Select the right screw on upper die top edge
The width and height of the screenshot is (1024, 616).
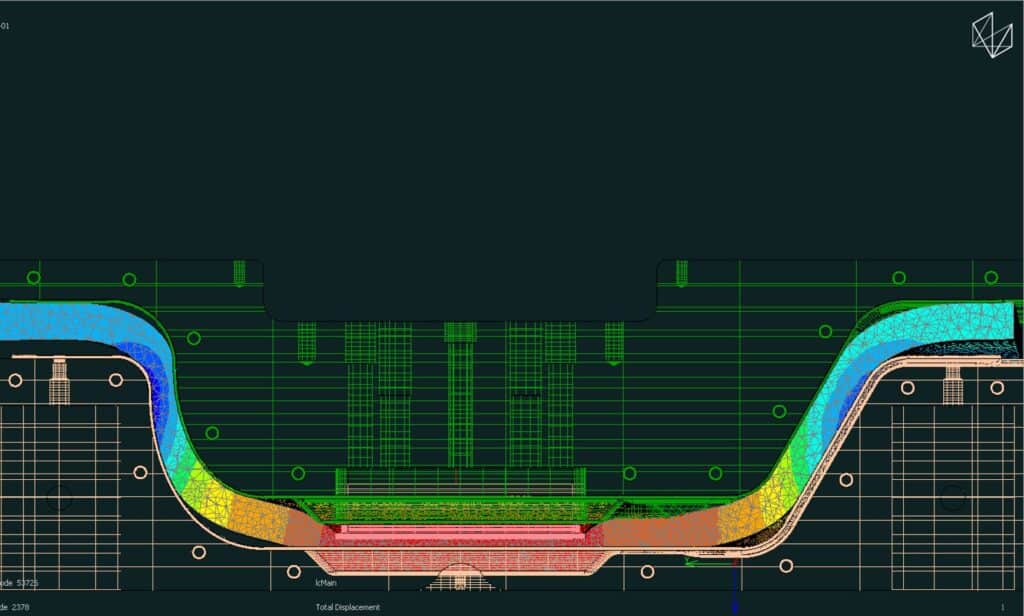pyautogui.click(x=681, y=273)
